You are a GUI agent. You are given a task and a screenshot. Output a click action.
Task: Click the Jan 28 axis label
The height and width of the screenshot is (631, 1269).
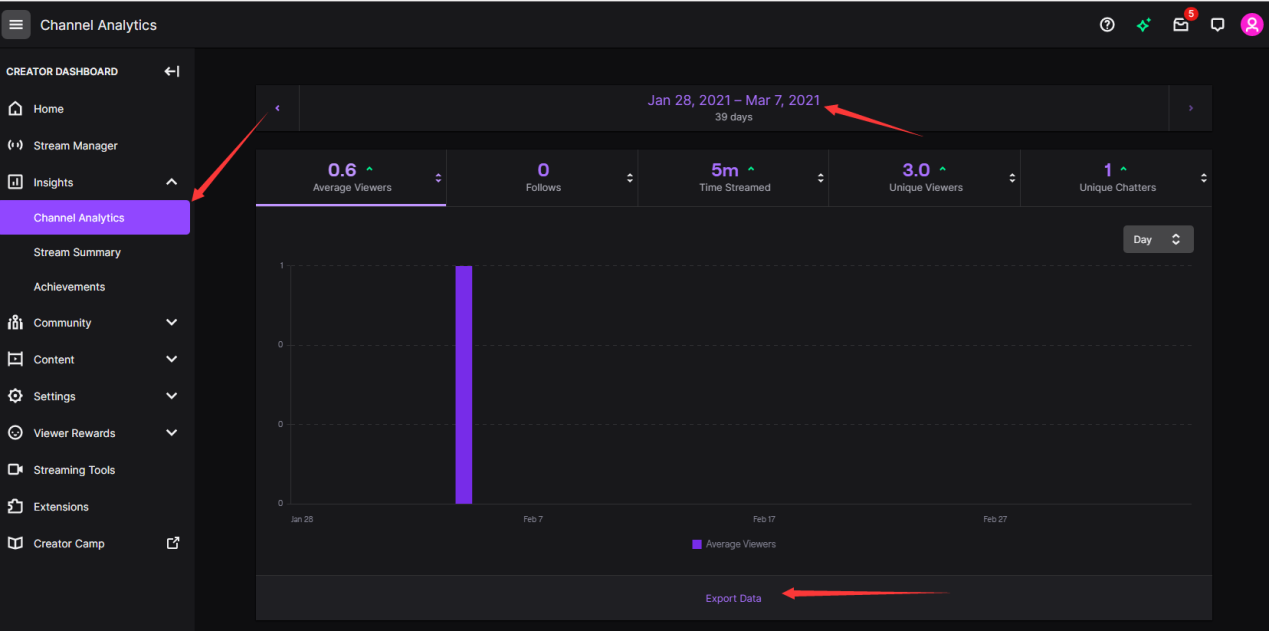302,519
